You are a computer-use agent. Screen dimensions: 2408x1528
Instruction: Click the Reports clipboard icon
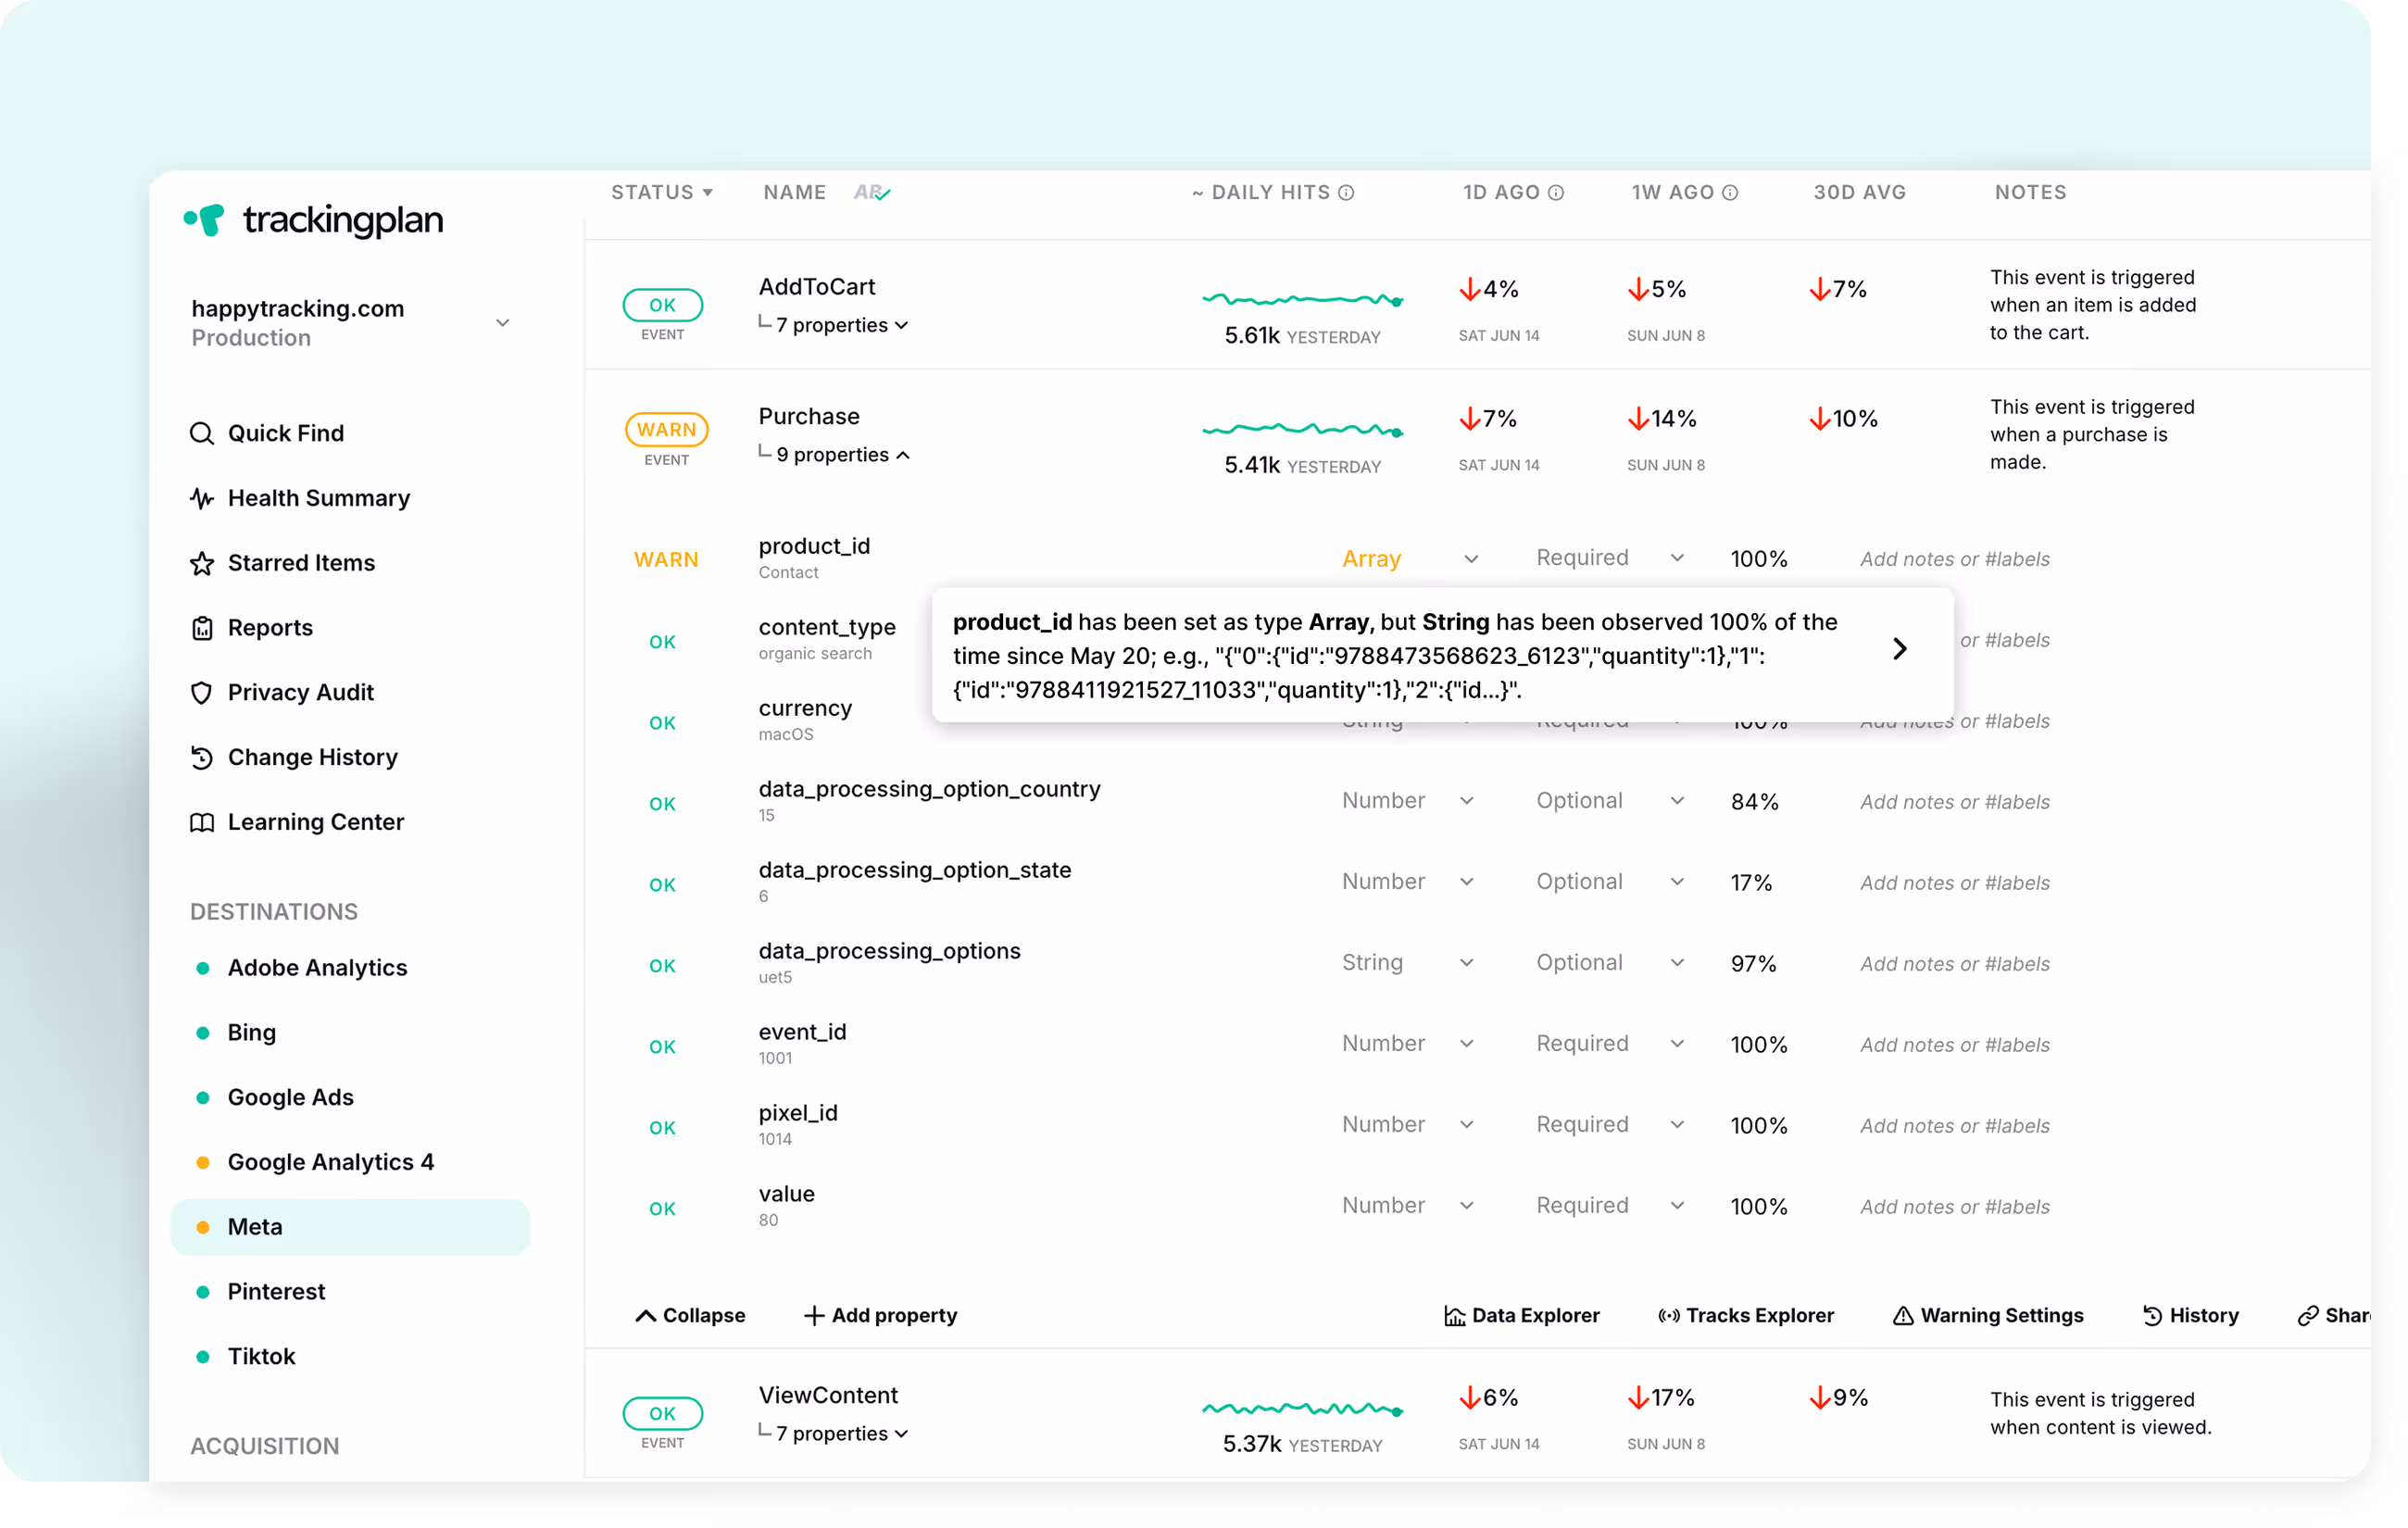[x=202, y=628]
